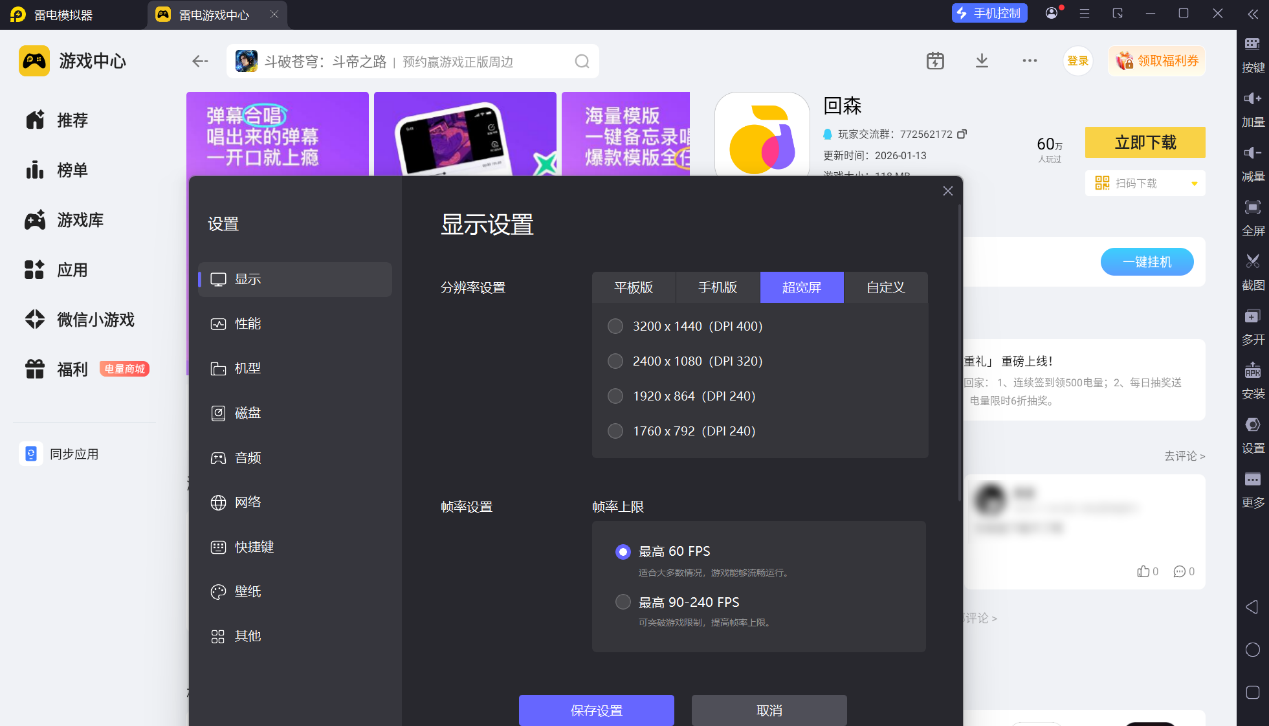This screenshot has width=1269, height=726.
Task: Select 3200 x 1440 (DPI 400) resolution
Action: [x=616, y=326]
